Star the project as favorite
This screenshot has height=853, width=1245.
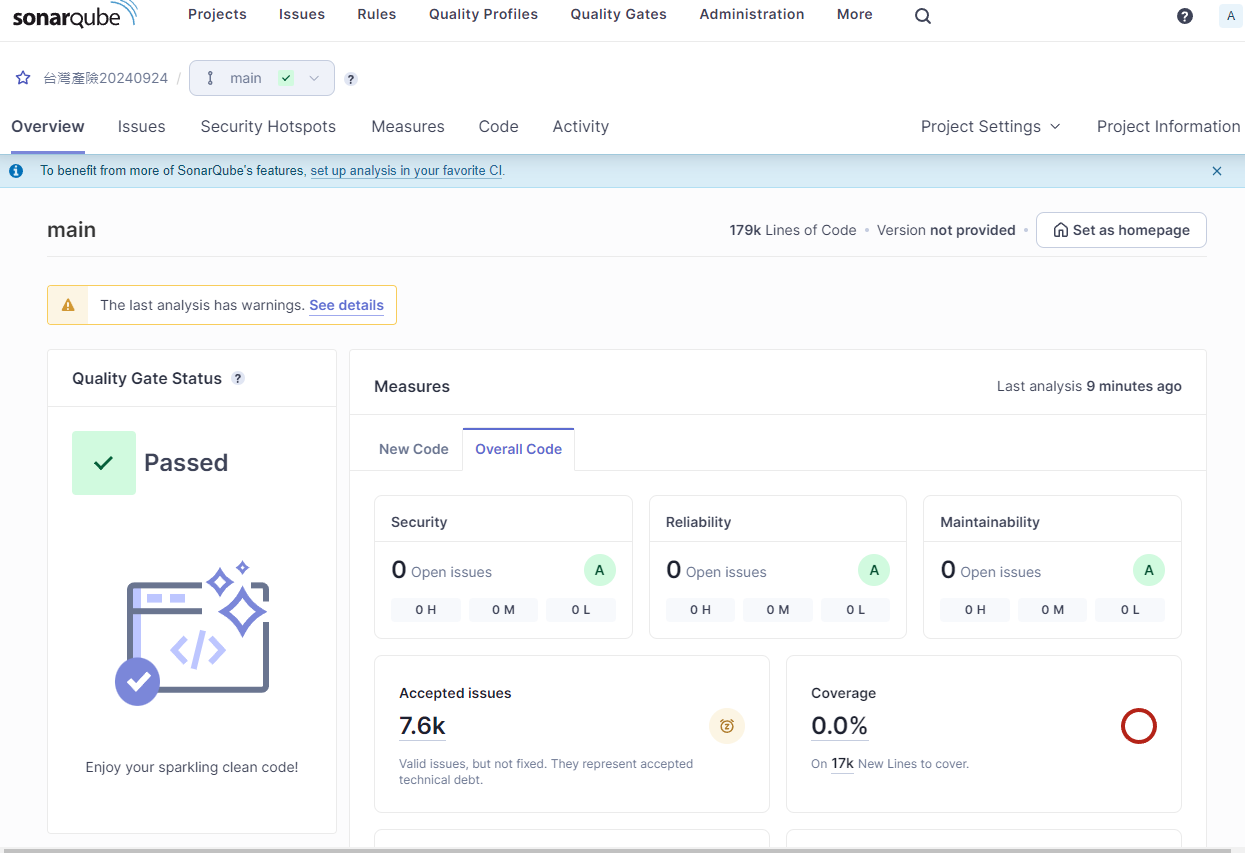tap(23, 78)
